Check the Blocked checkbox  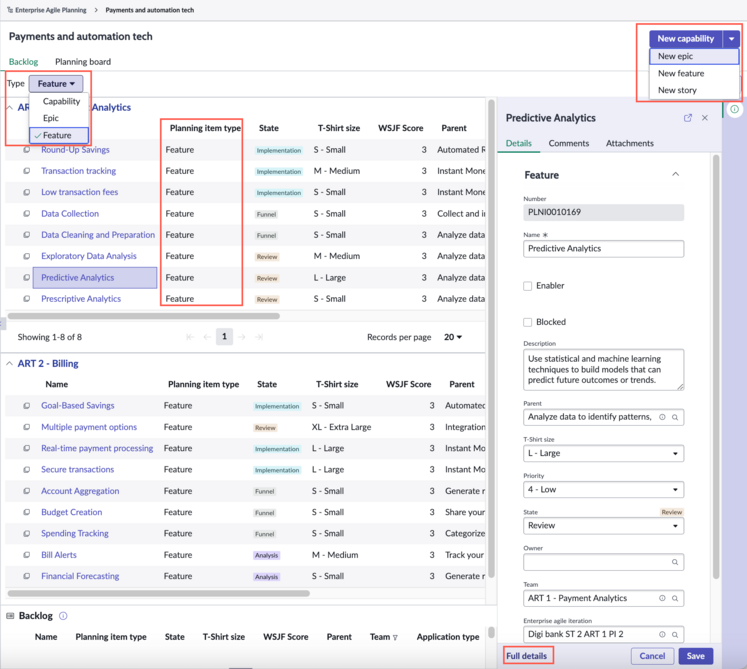(527, 322)
